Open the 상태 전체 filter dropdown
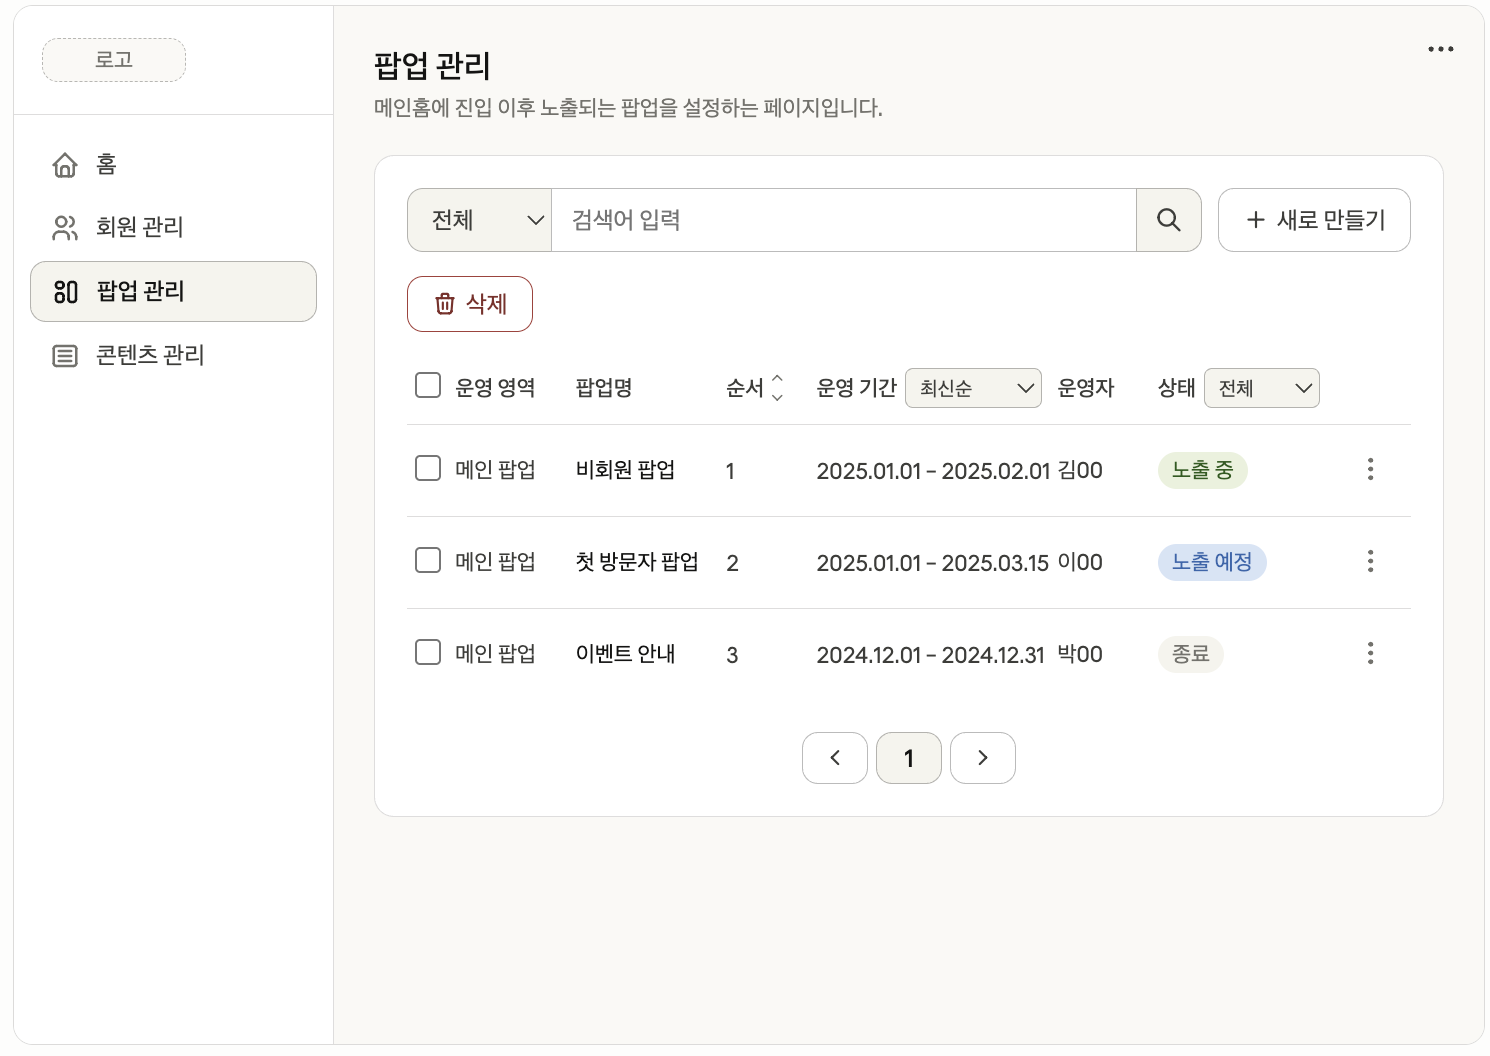The image size is (1490, 1056). click(x=1262, y=388)
